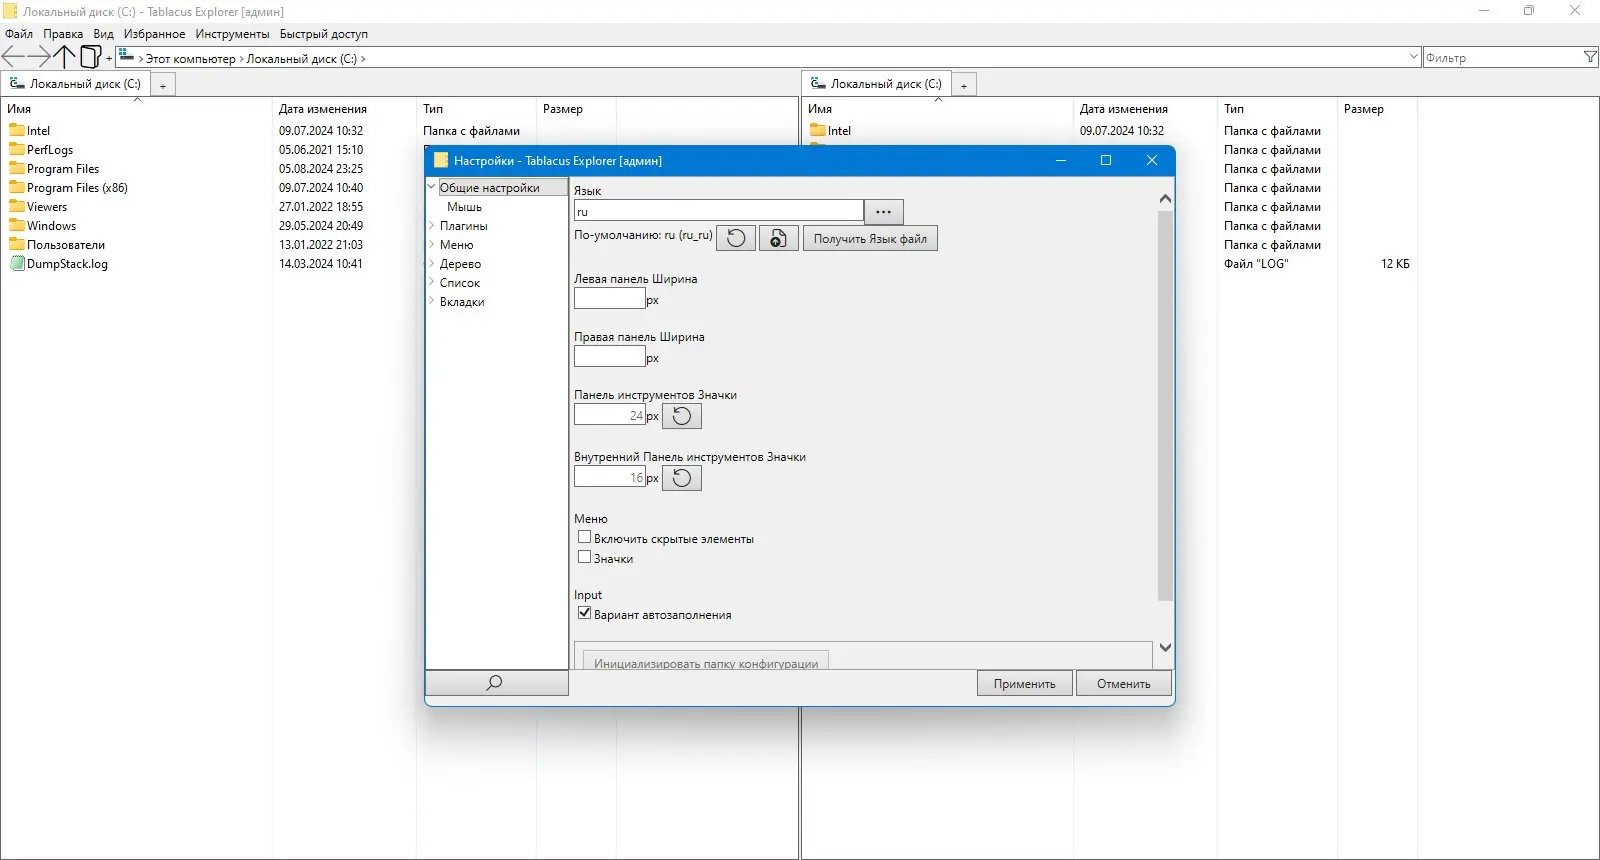Browse for language with the ellipsis button
Viewport: 1600px width, 860px height.
click(884, 211)
